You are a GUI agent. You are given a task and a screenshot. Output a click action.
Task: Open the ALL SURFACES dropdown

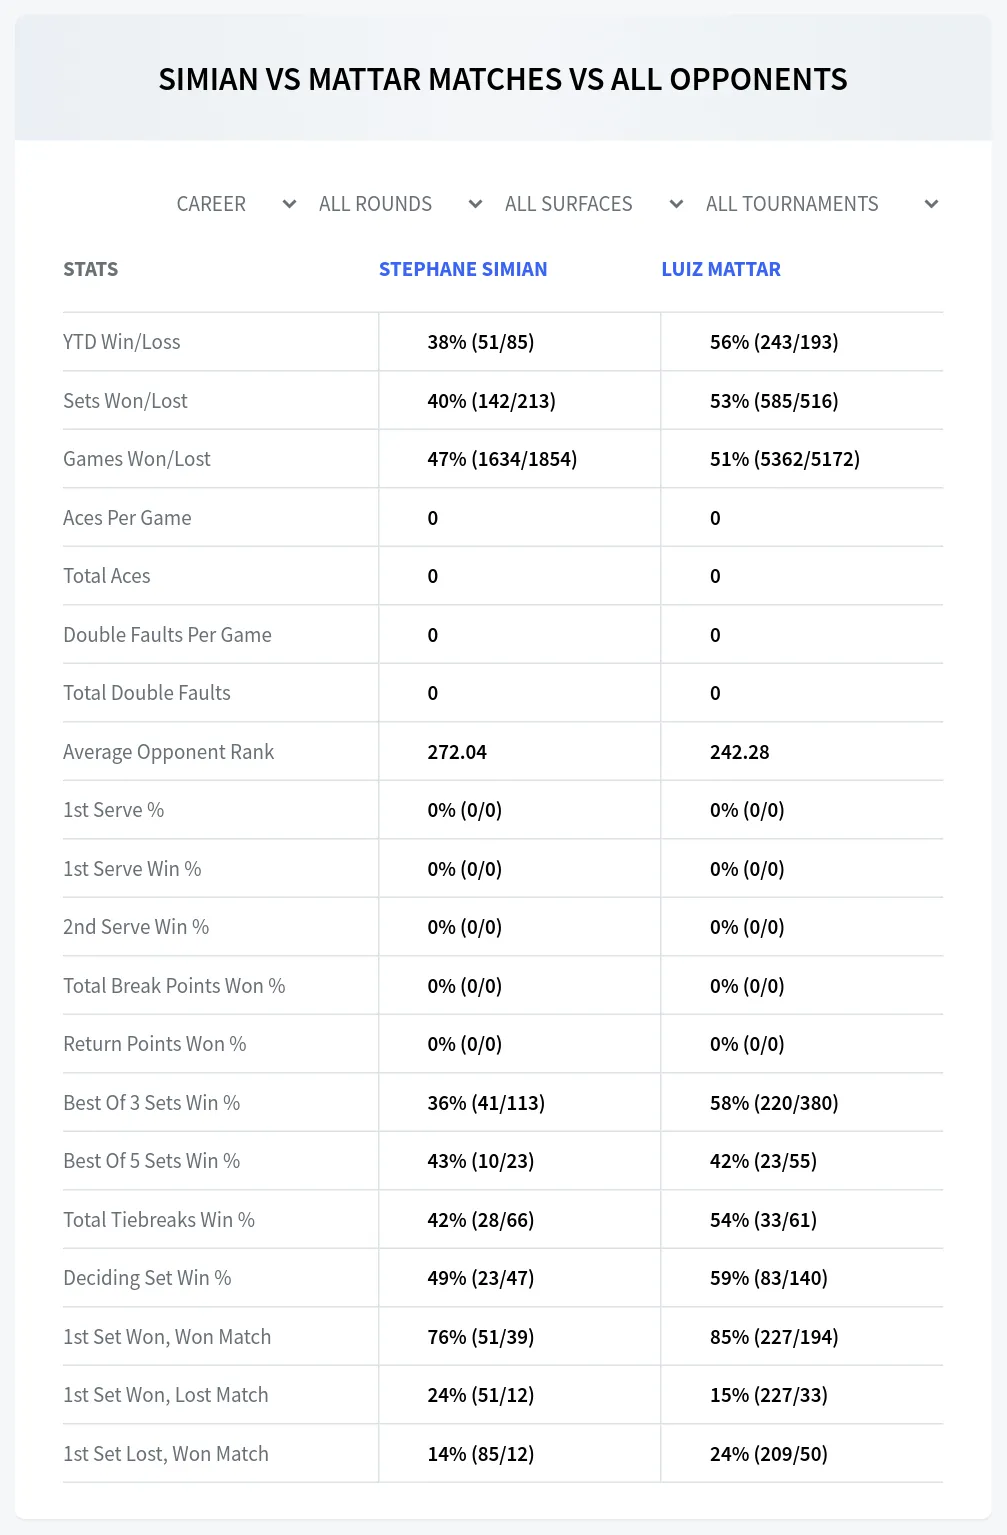[594, 204]
